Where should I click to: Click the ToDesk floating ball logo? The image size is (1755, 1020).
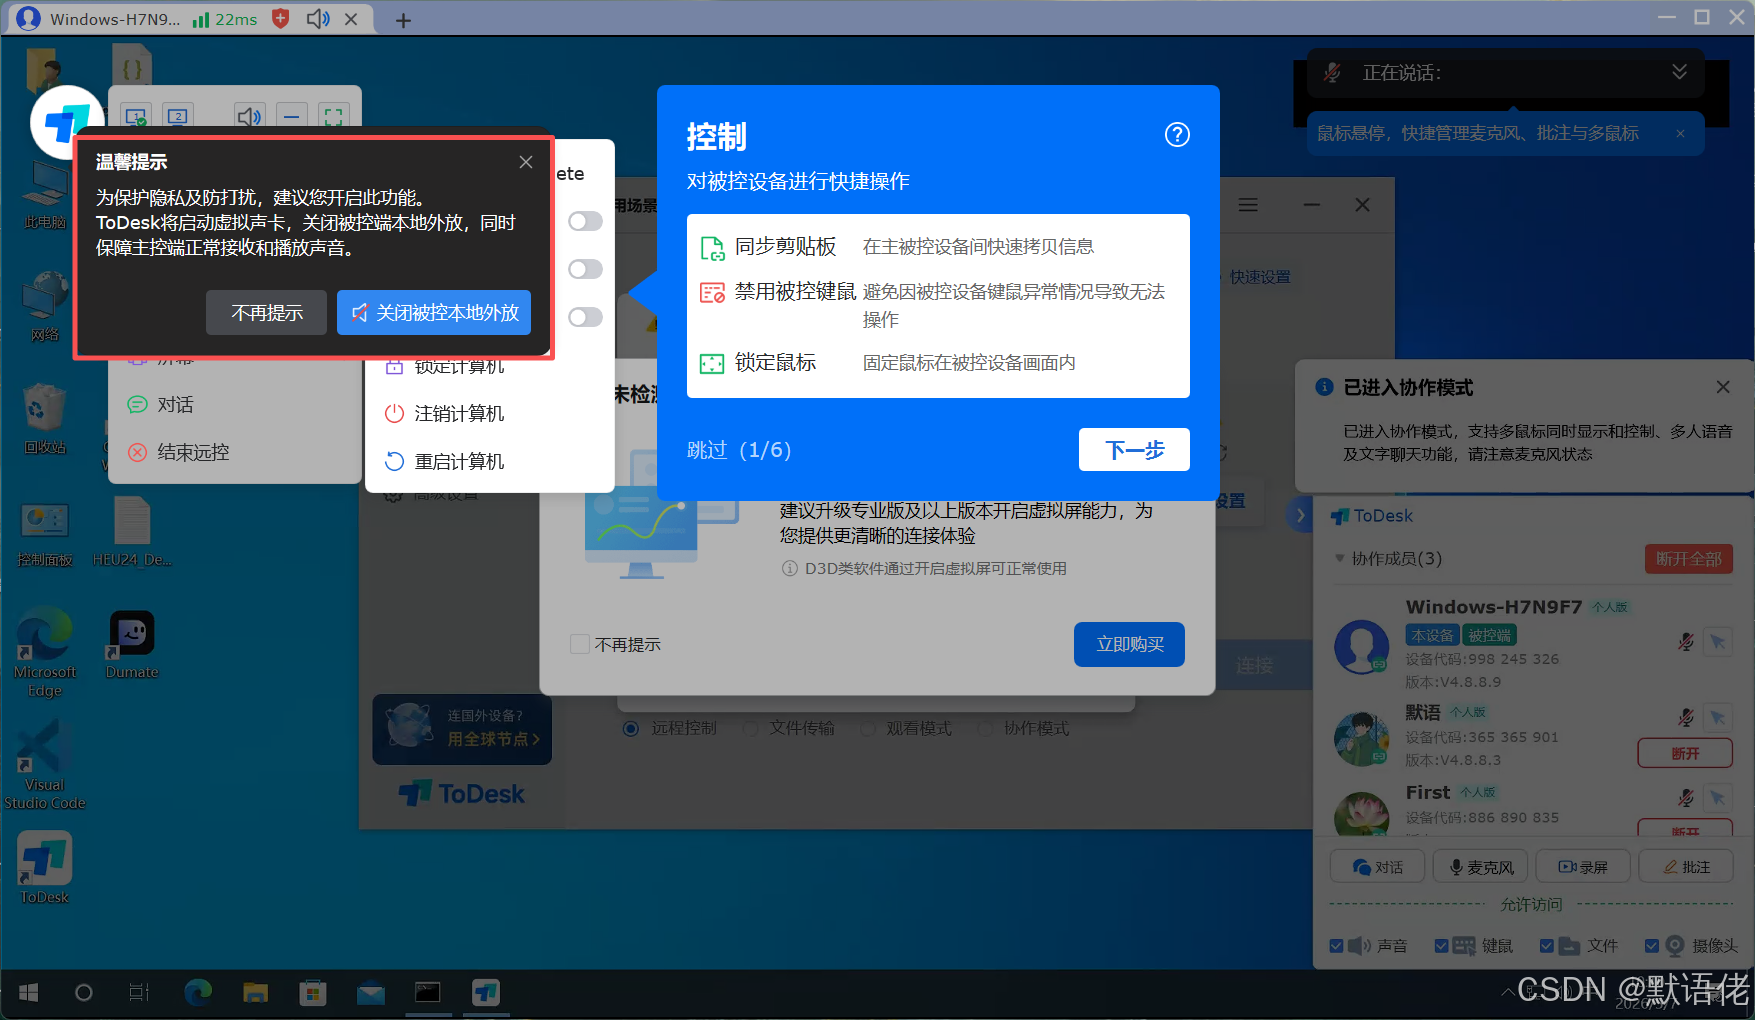[66, 121]
